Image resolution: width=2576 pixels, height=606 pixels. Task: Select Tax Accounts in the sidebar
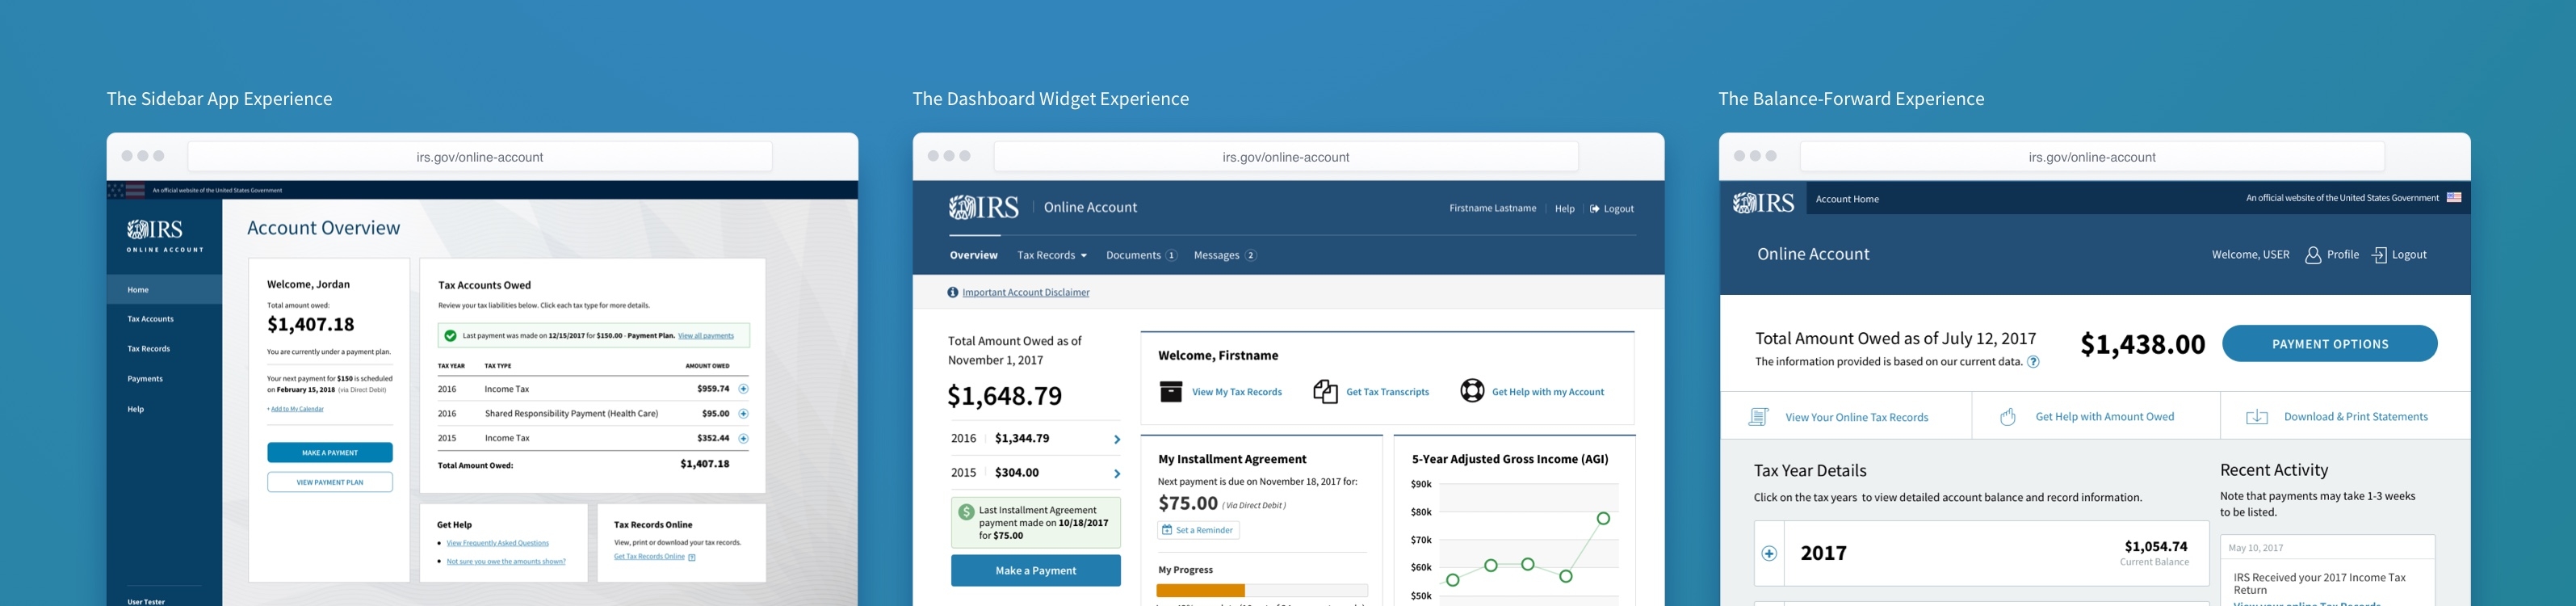[x=150, y=319]
